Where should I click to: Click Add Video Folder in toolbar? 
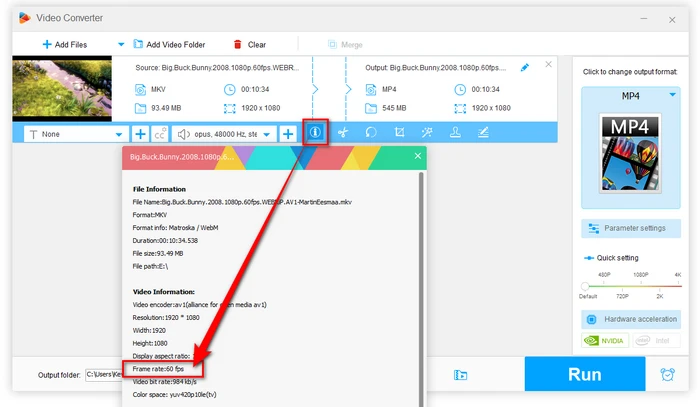[167, 44]
